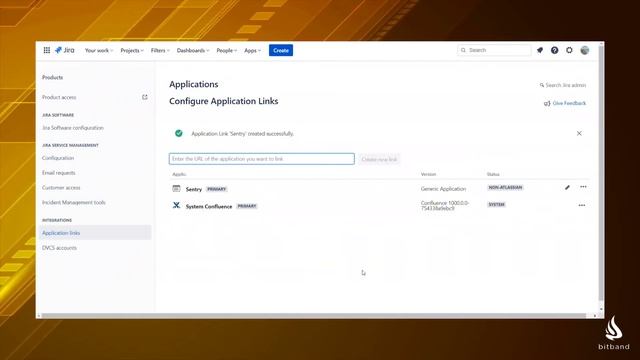Click PRIMARY badge next to Sentry
640x360 pixels.
coord(216,189)
